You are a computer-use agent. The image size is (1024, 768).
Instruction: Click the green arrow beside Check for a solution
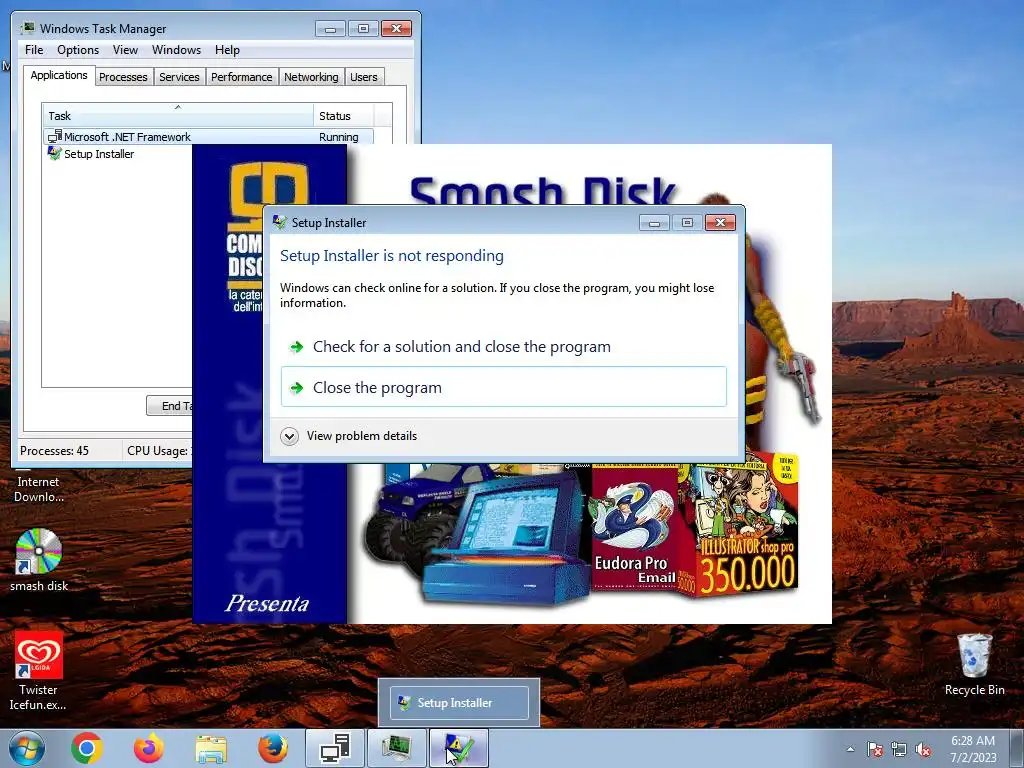(296, 347)
